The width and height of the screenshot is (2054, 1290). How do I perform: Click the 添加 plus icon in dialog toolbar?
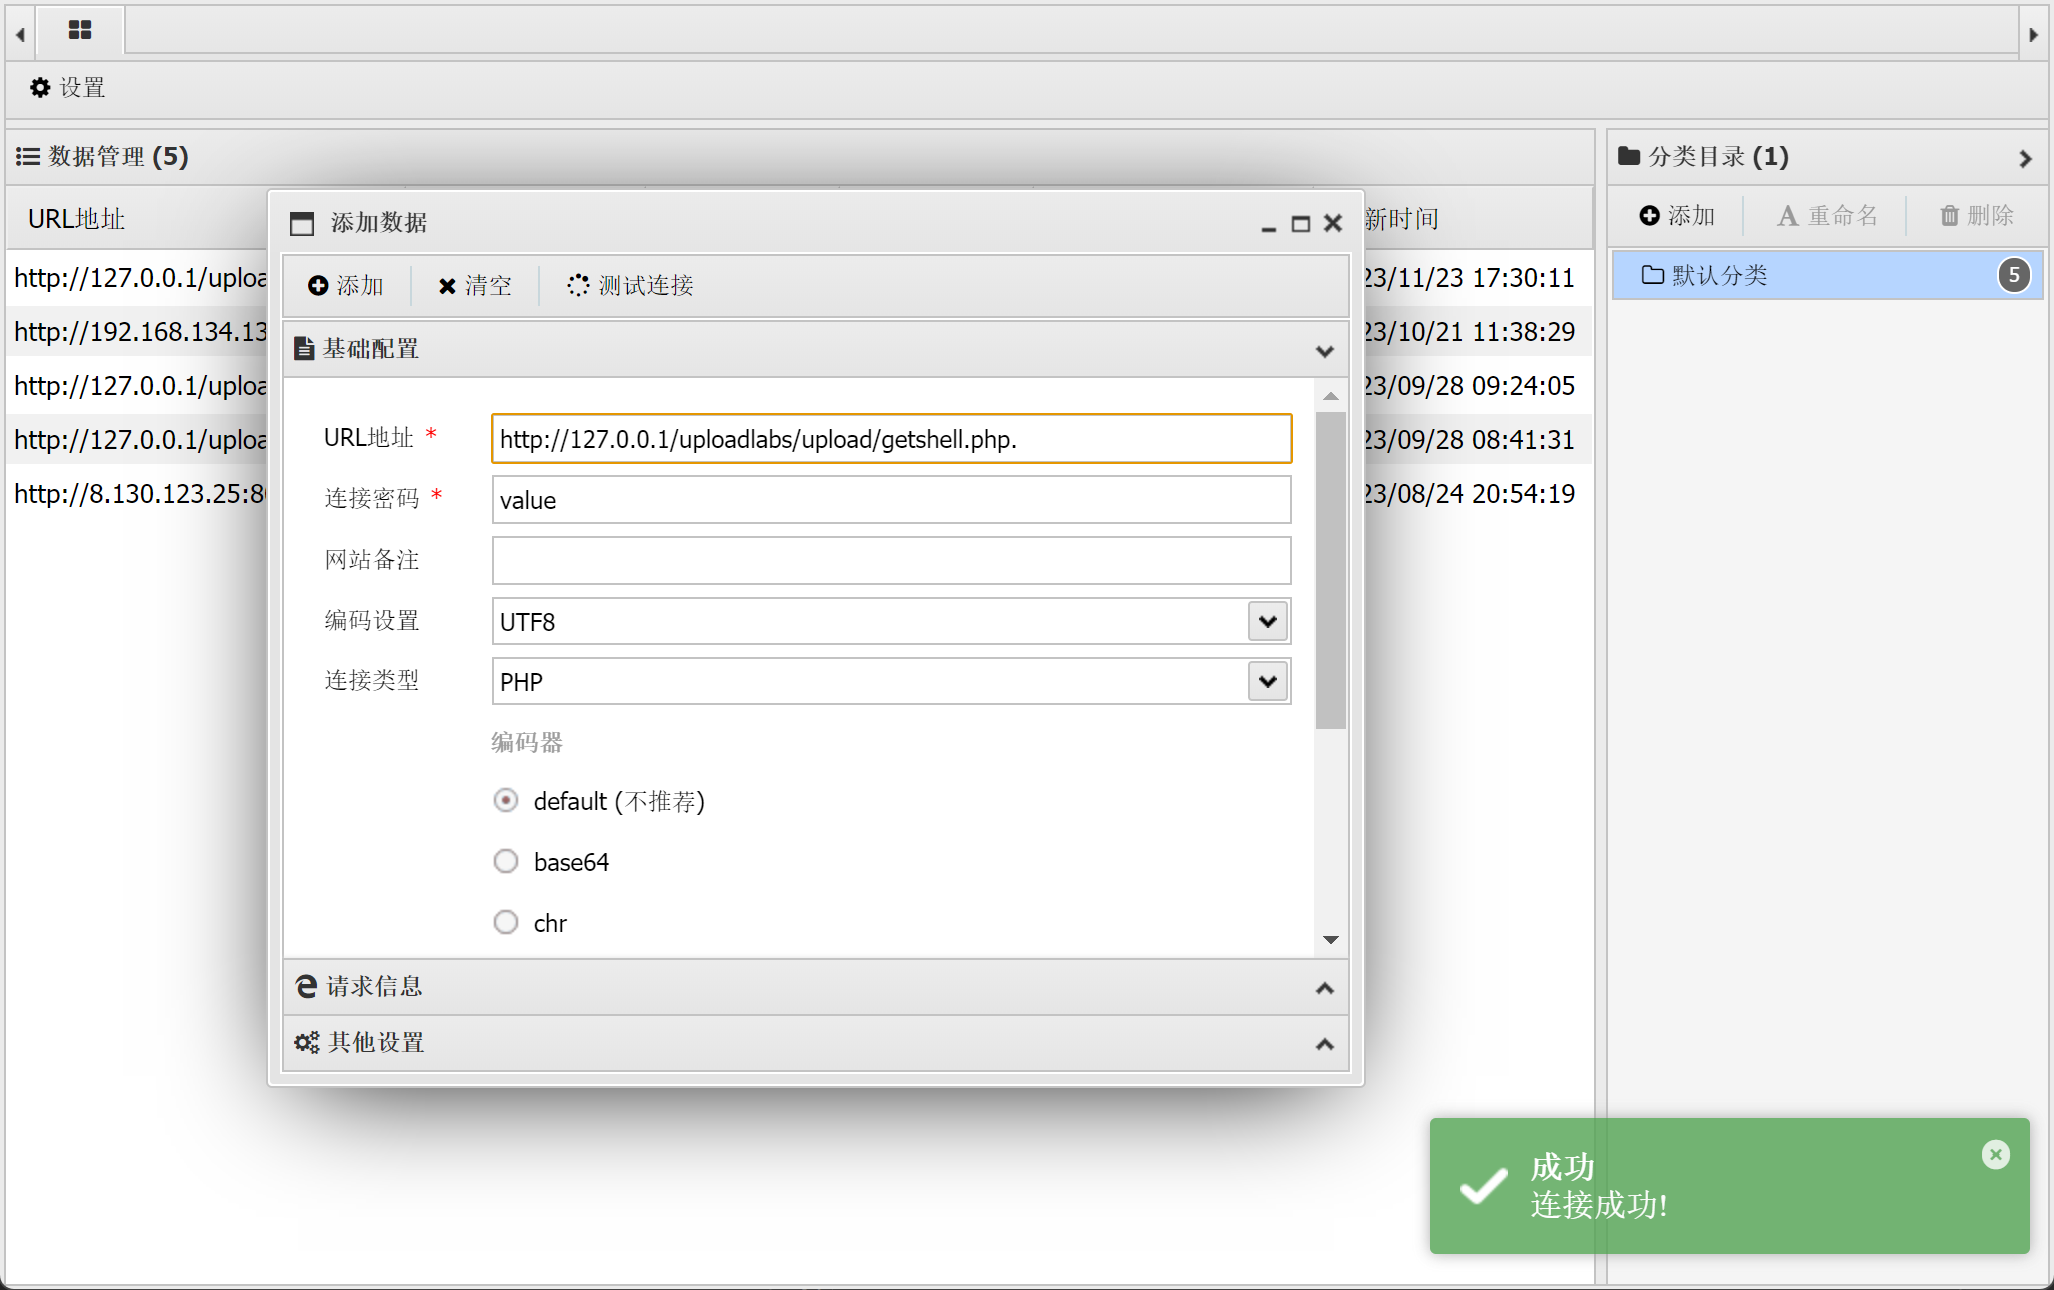(319, 286)
